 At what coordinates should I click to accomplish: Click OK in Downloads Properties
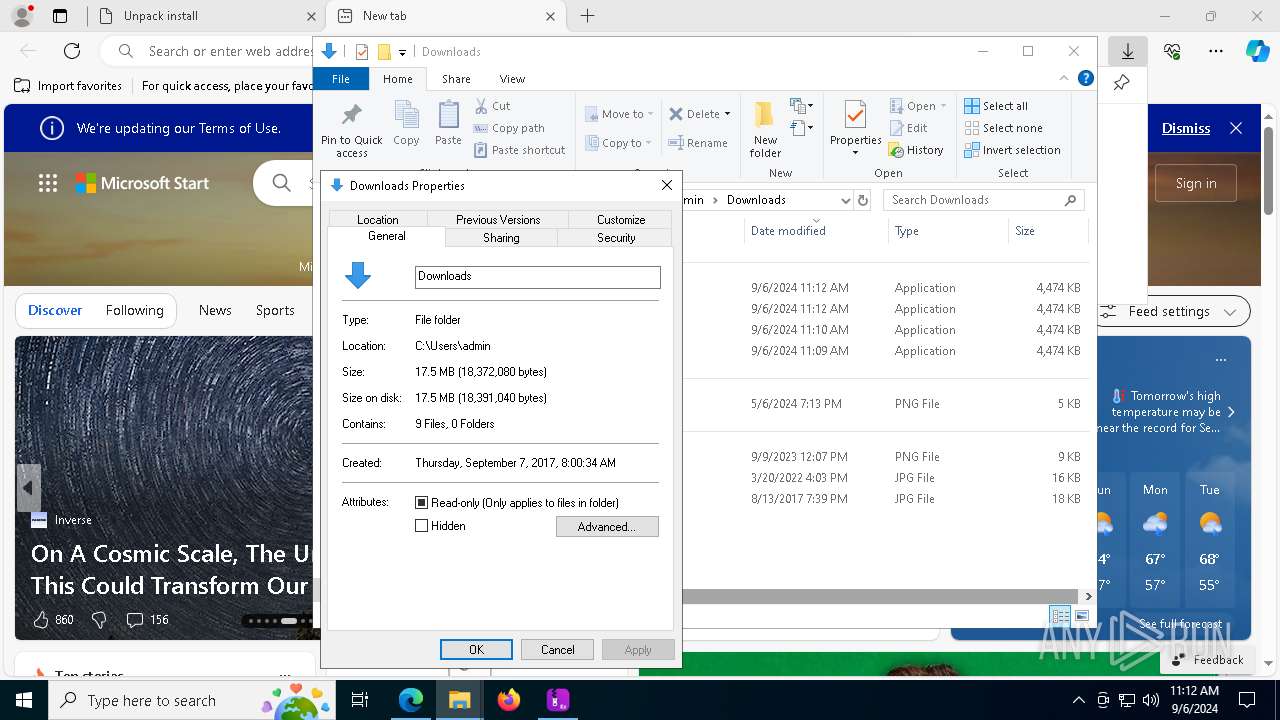coord(476,650)
